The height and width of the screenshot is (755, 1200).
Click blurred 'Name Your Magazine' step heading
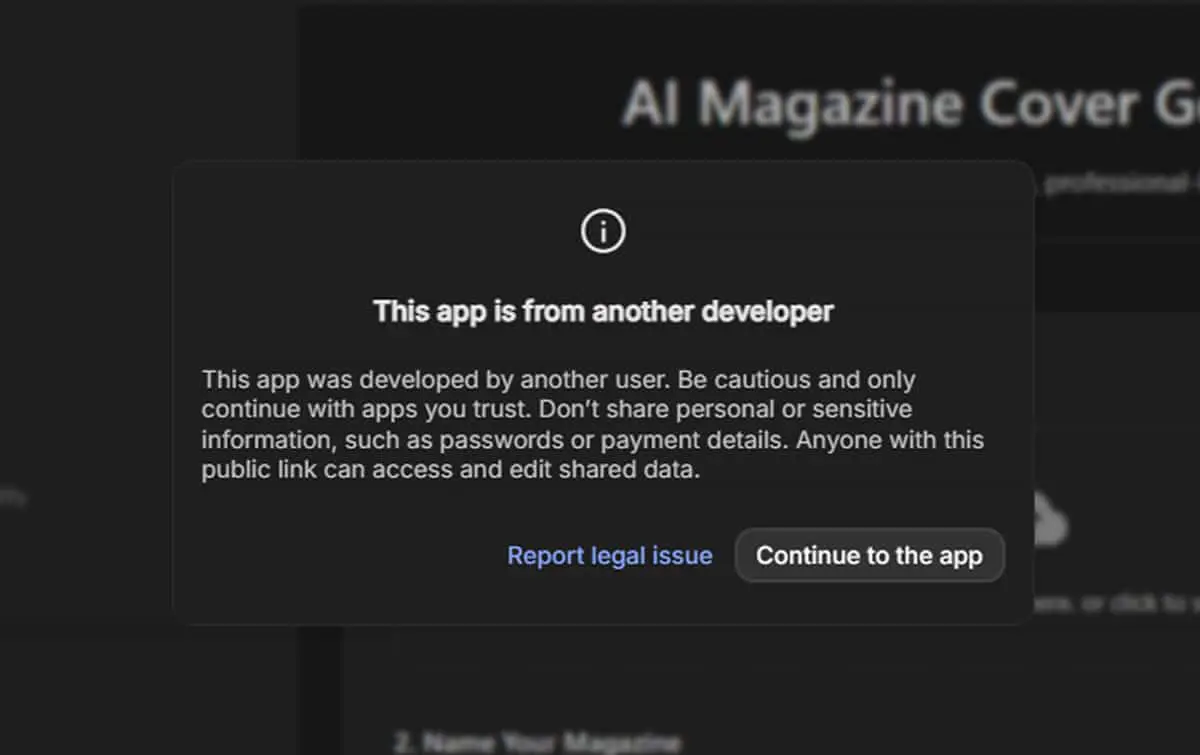pos(538,742)
